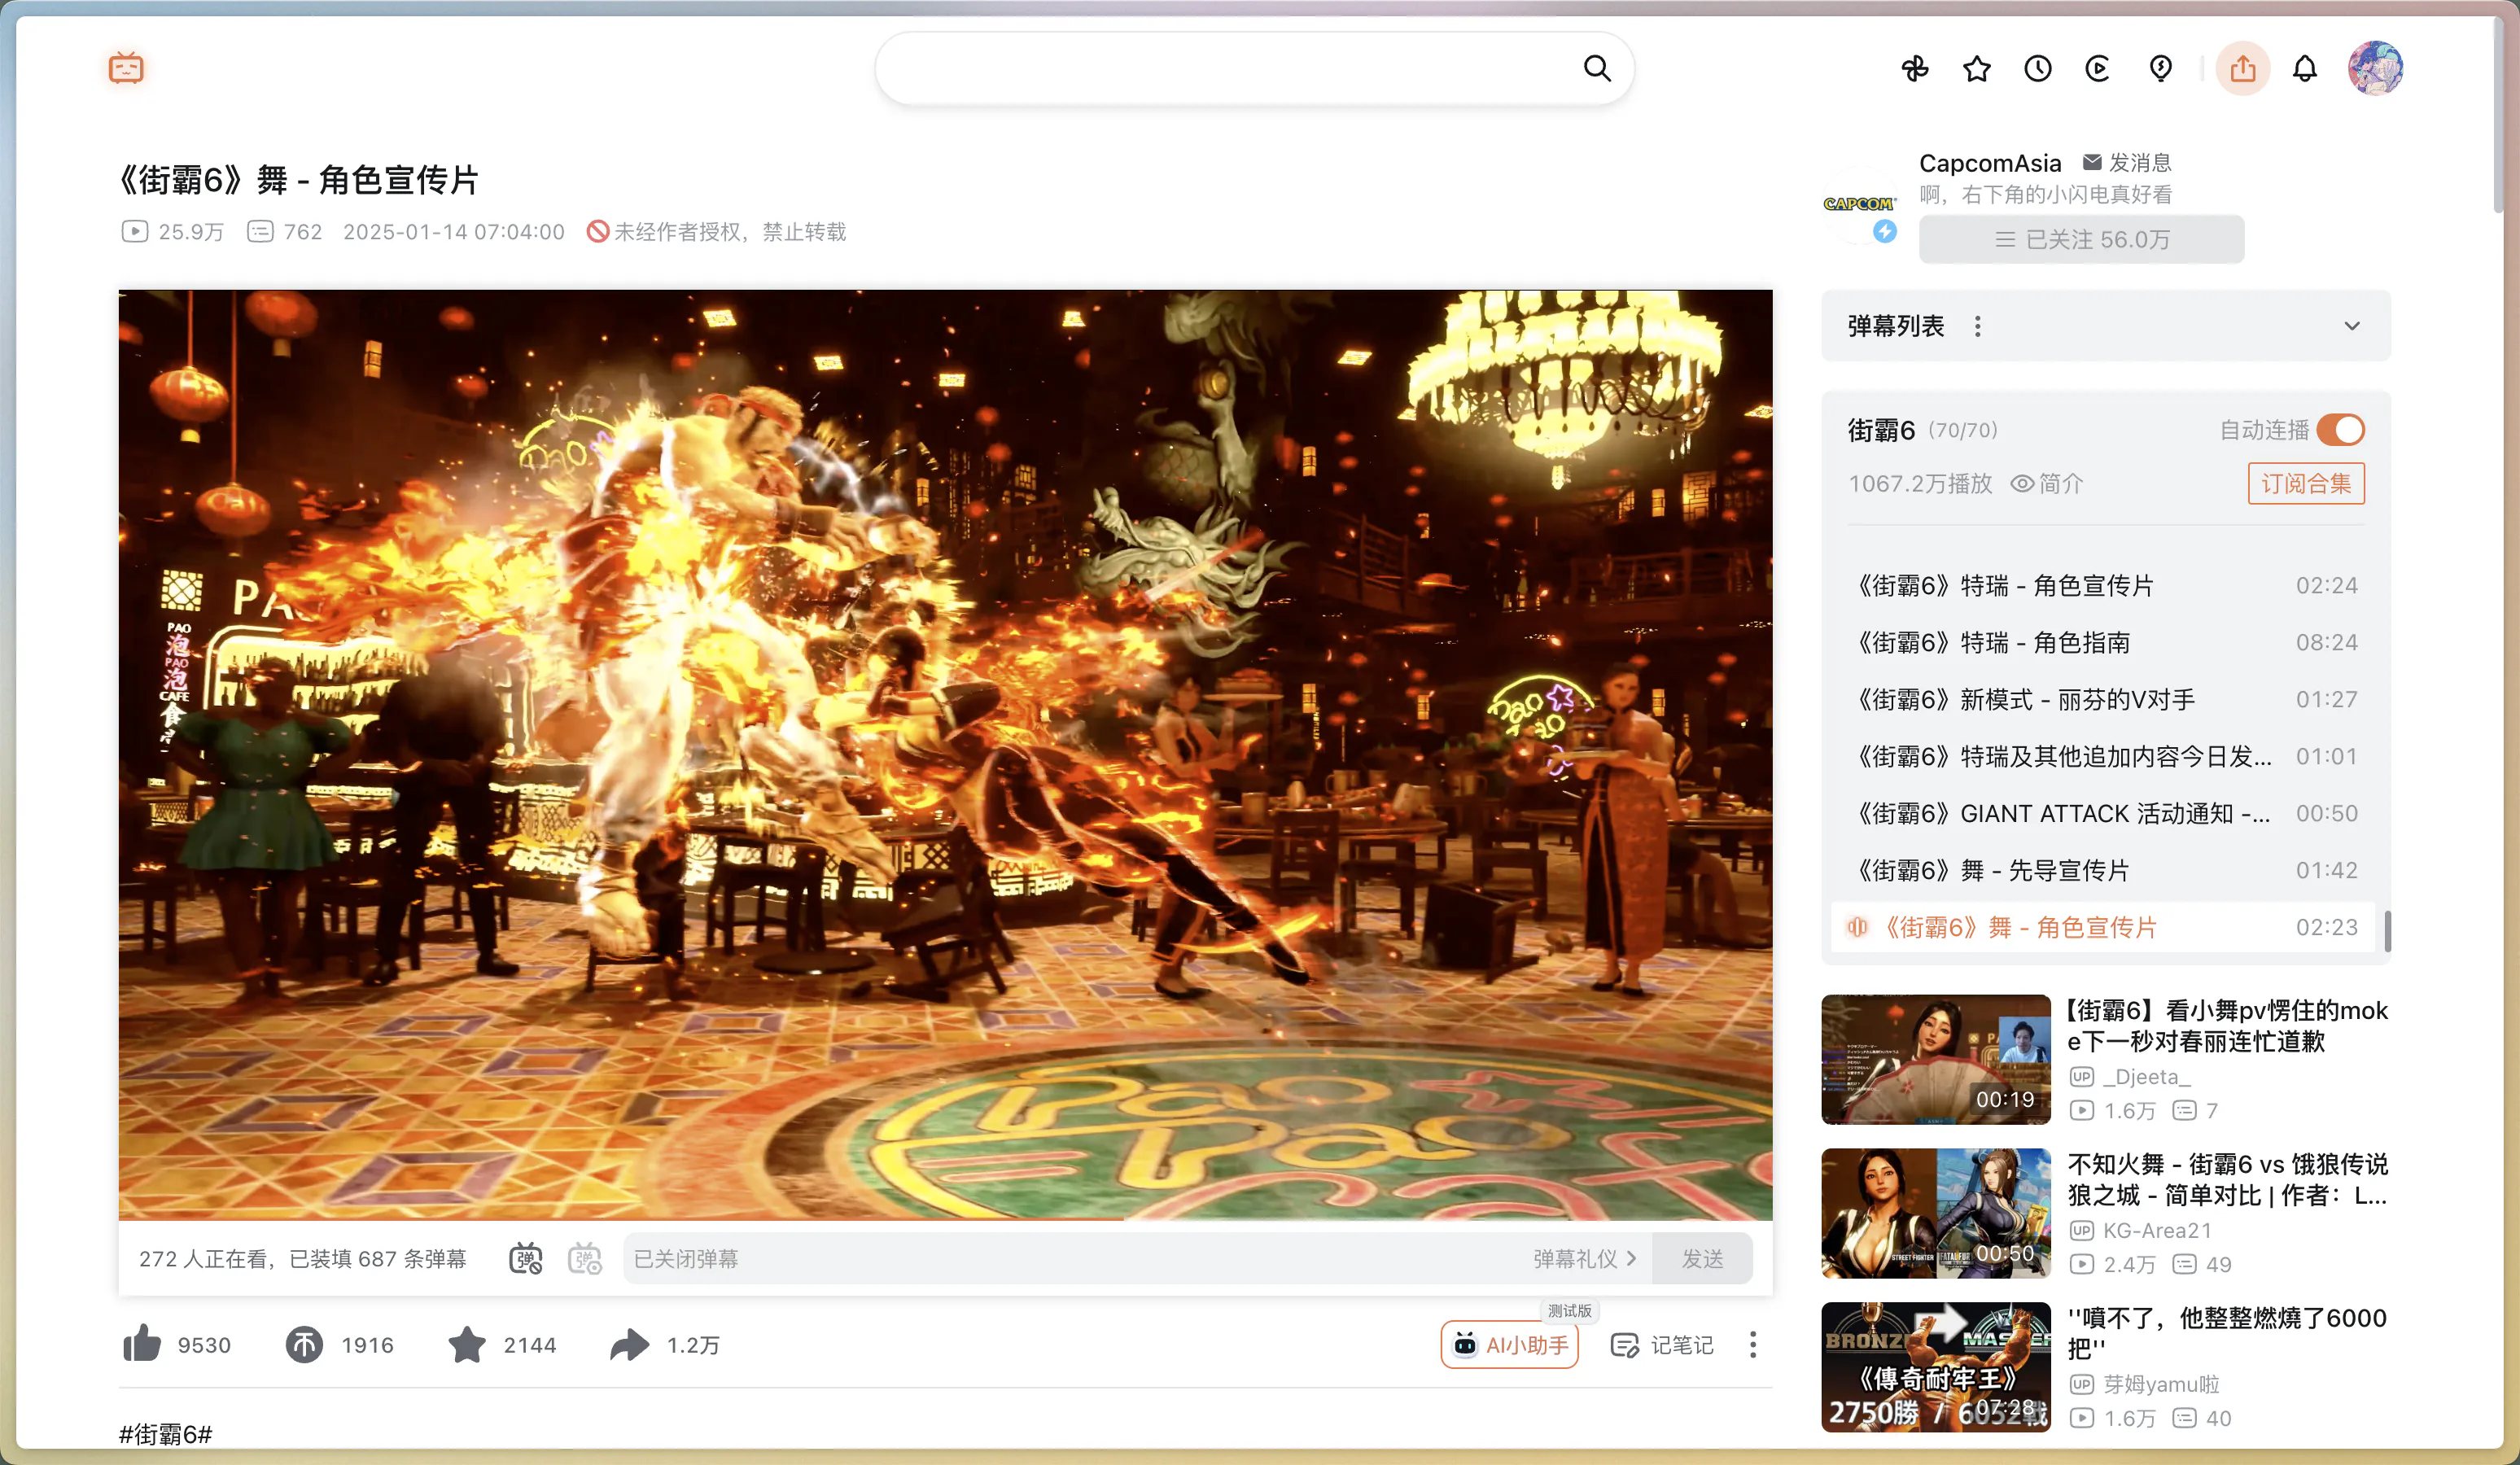
Task: Click the 测试版 badge
Action: pyautogui.click(x=1569, y=1311)
